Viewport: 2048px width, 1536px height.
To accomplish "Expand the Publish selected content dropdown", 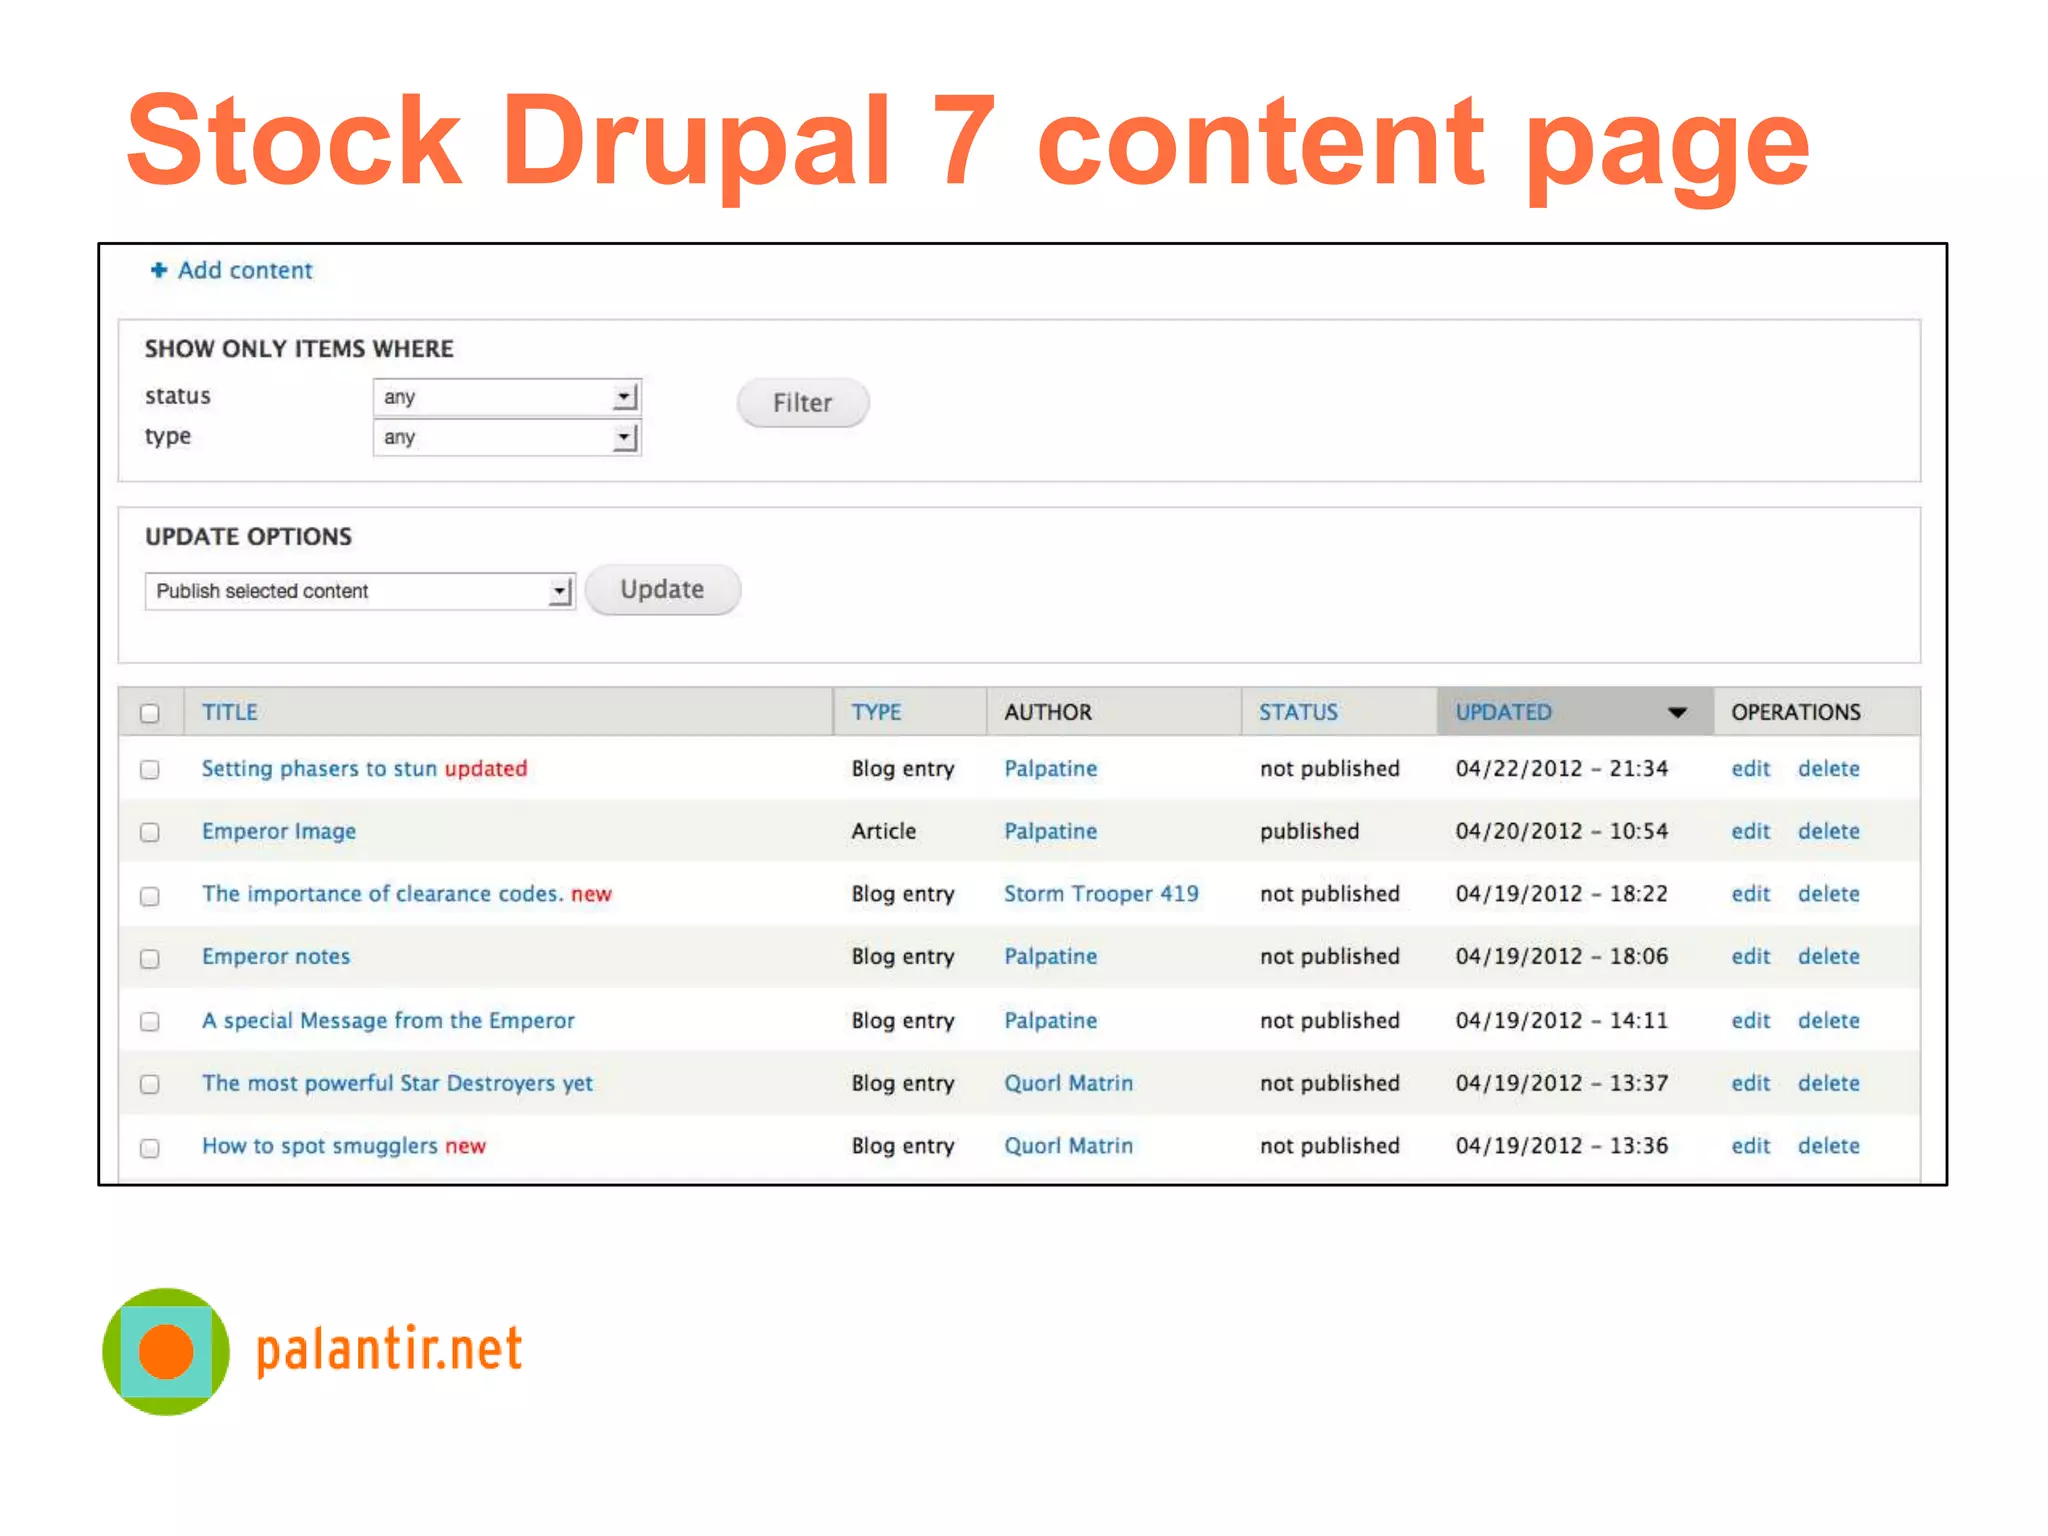I will click(x=360, y=591).
